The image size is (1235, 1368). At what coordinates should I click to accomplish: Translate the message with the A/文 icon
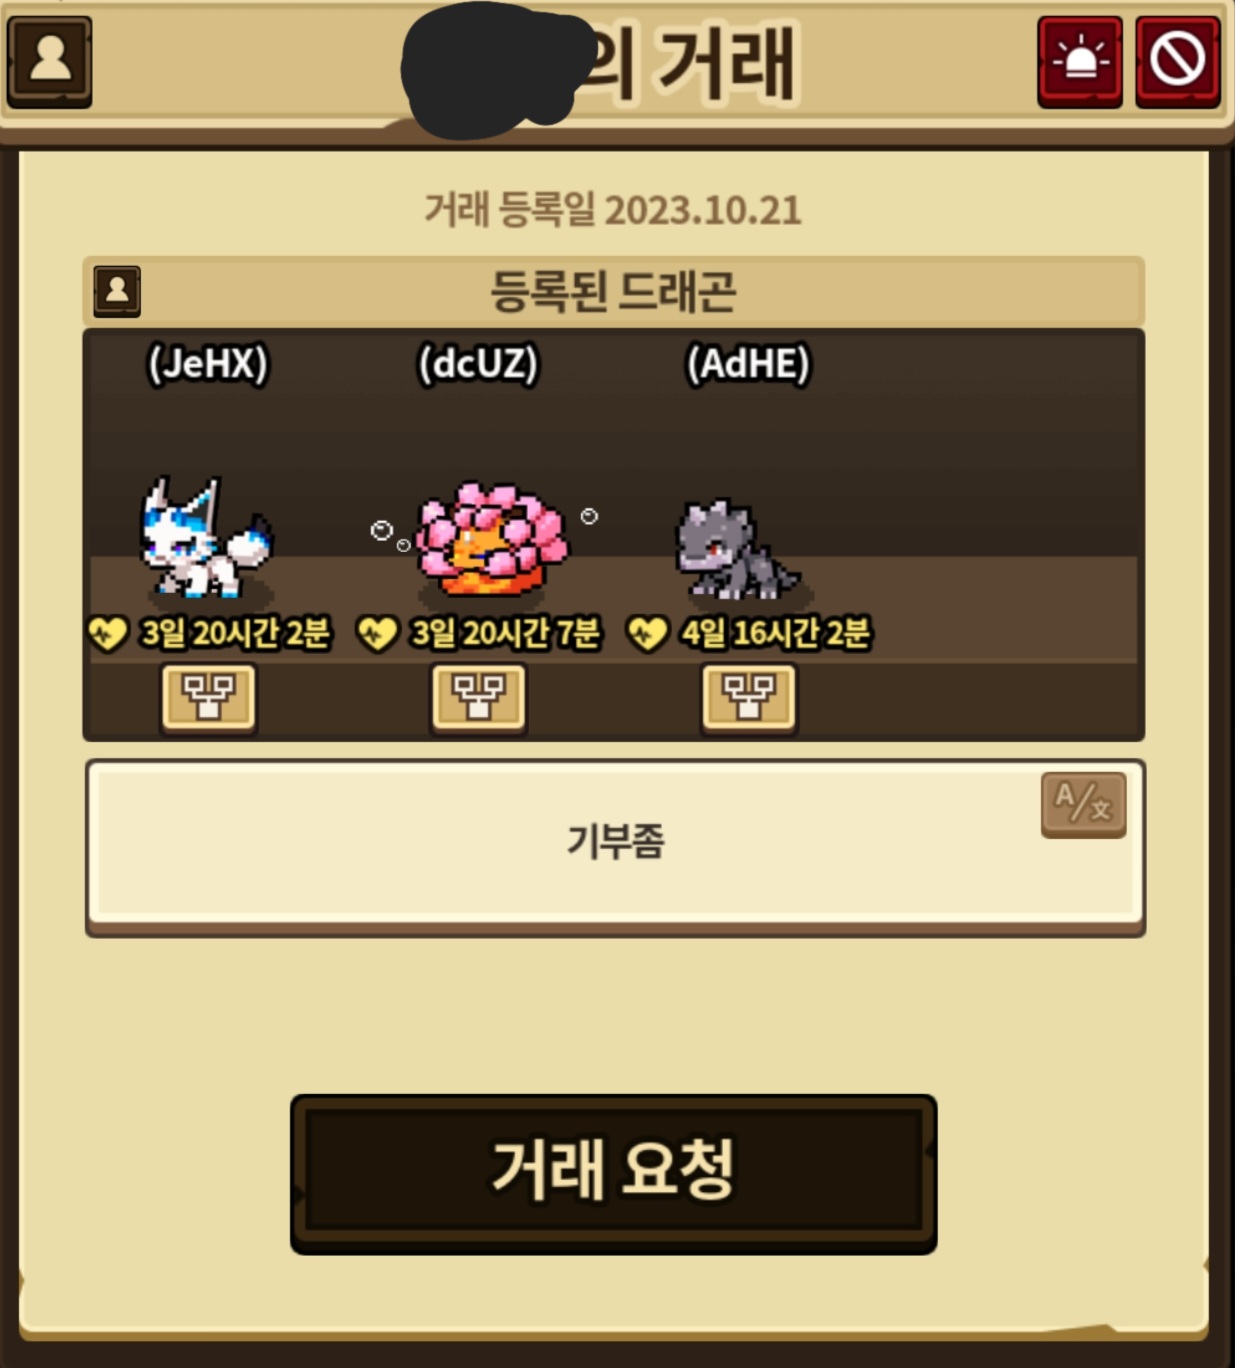click(1083, 804)
